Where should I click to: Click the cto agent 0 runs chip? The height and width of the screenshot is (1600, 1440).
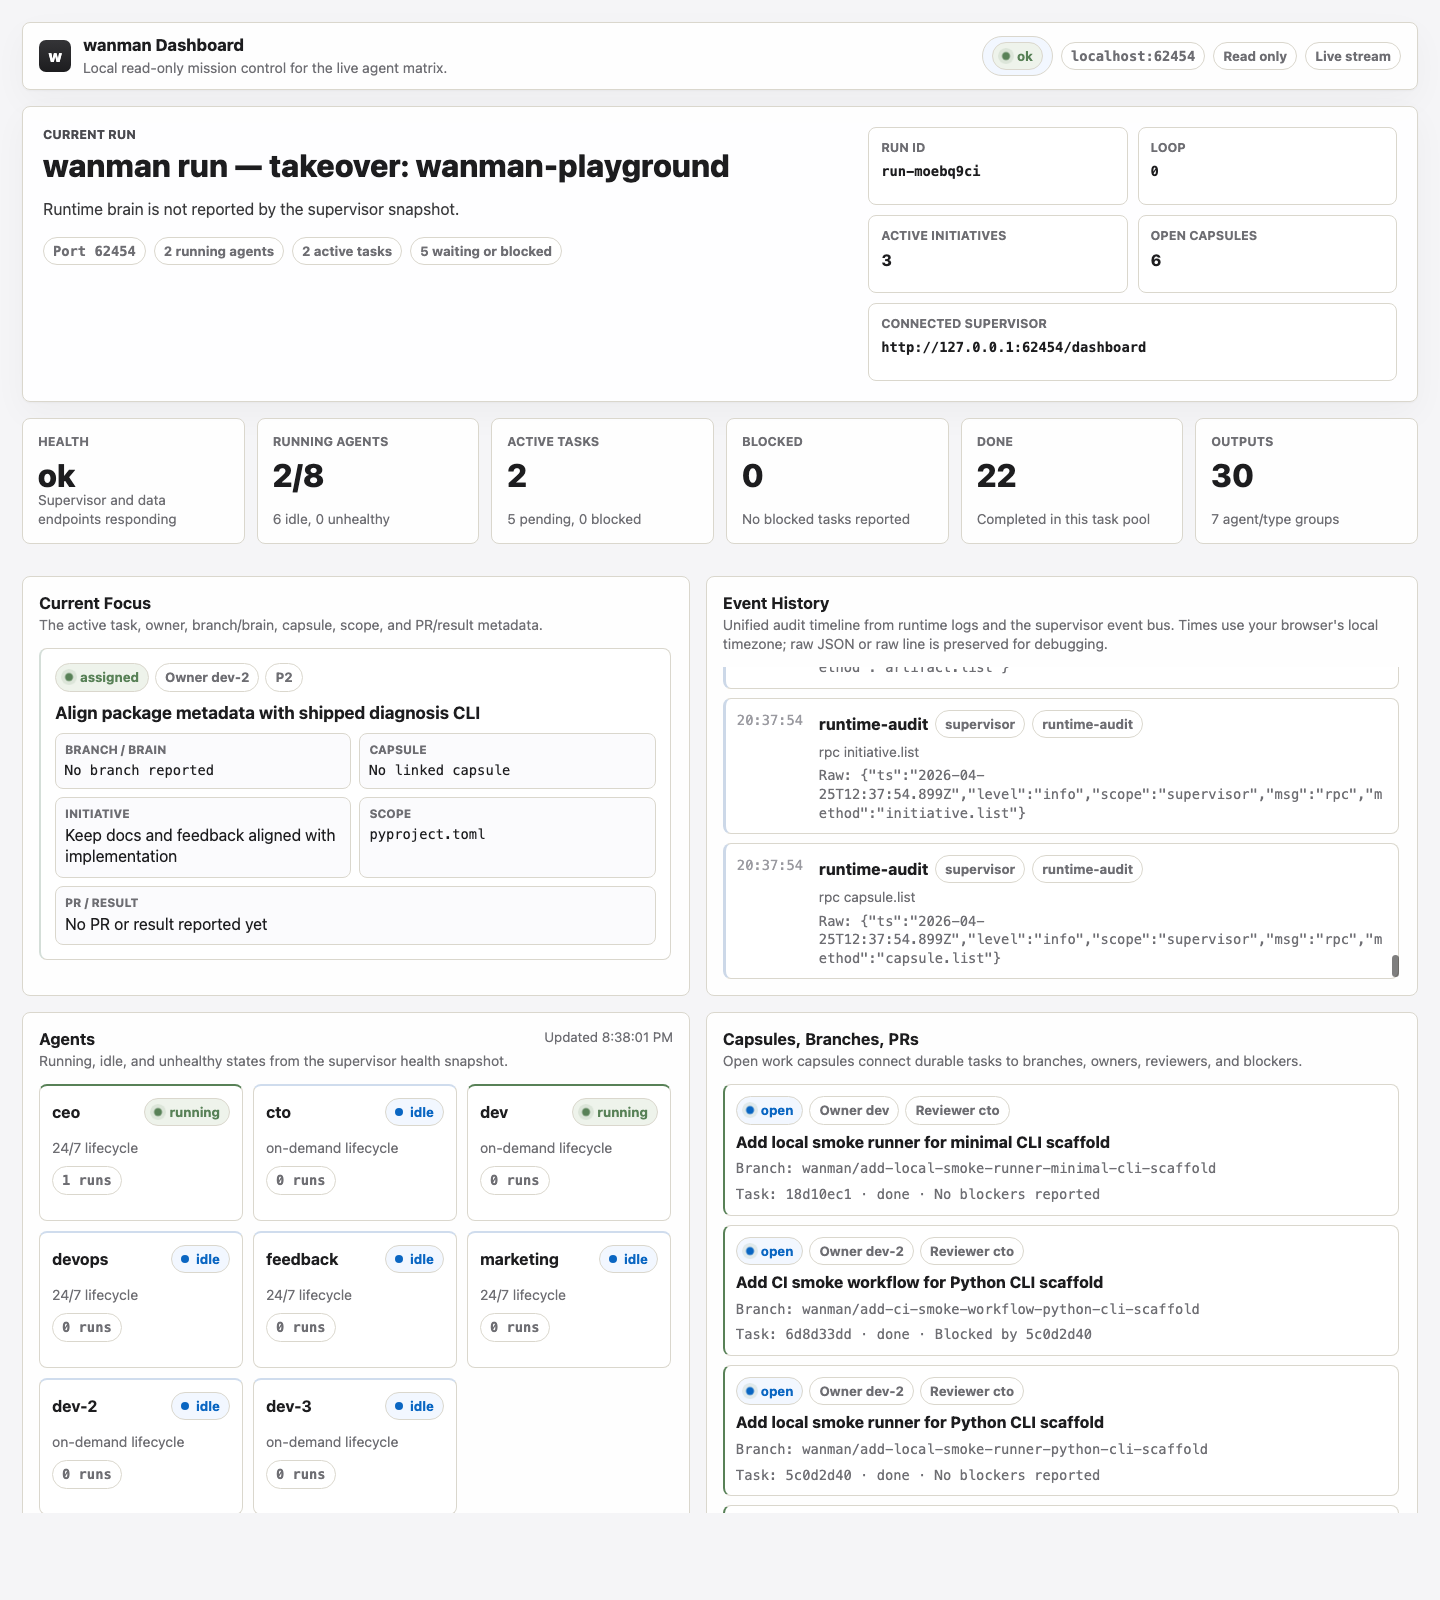(x=301, y=1180)
